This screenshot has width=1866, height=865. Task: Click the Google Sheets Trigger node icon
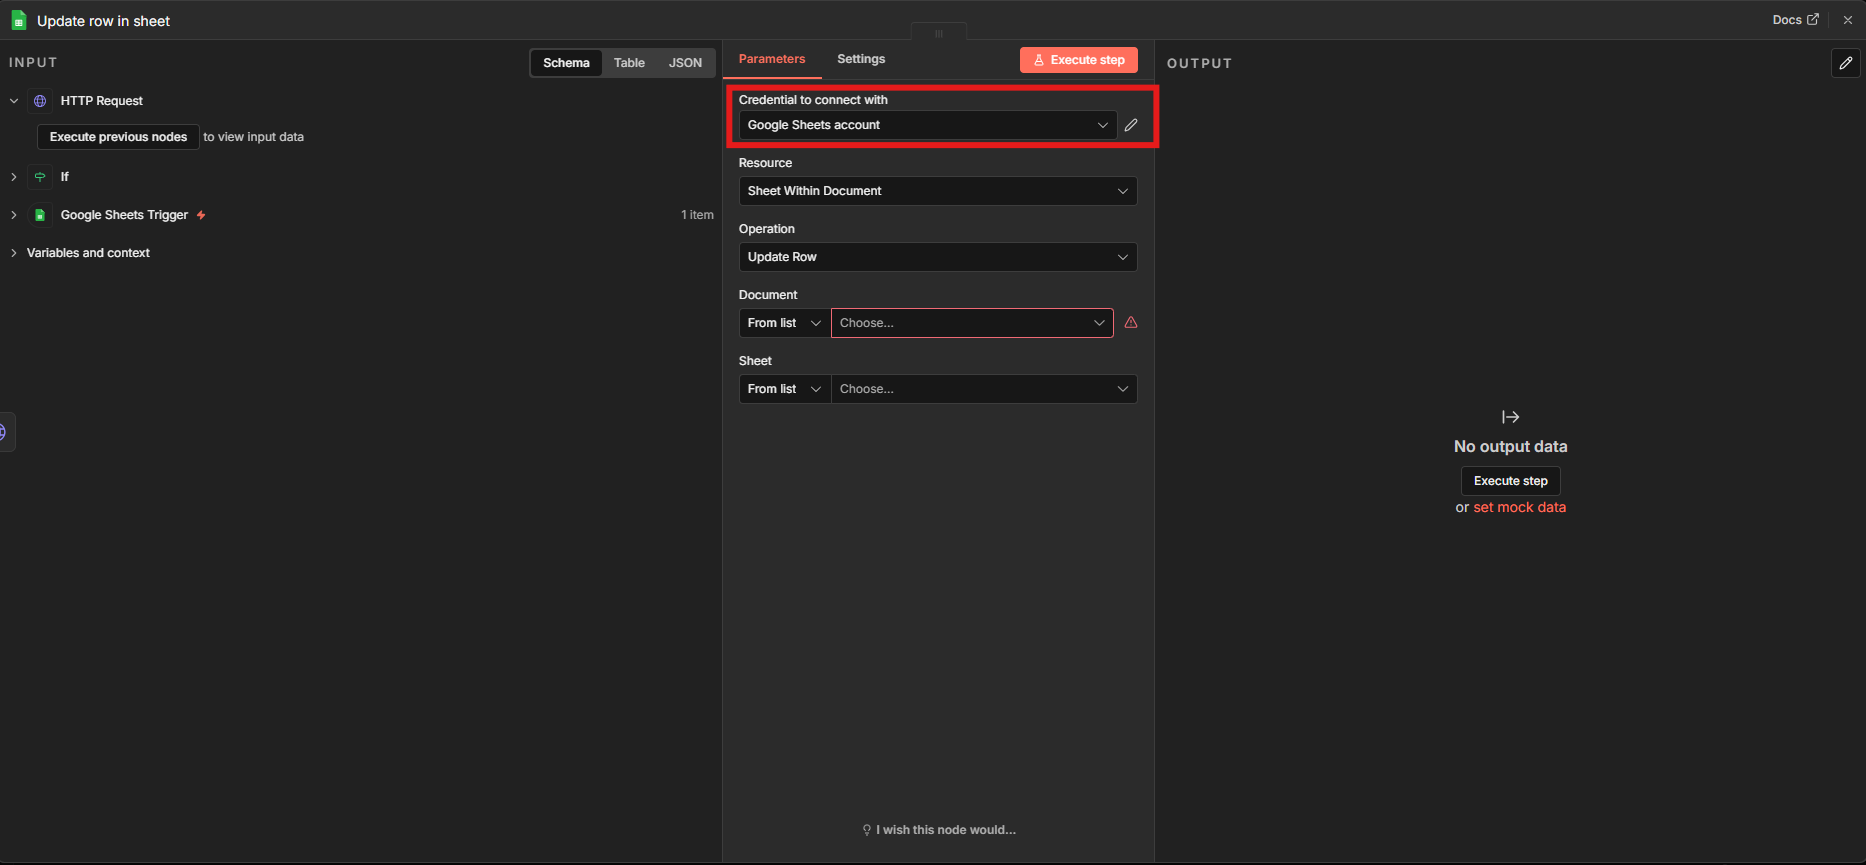coord(40,215)
